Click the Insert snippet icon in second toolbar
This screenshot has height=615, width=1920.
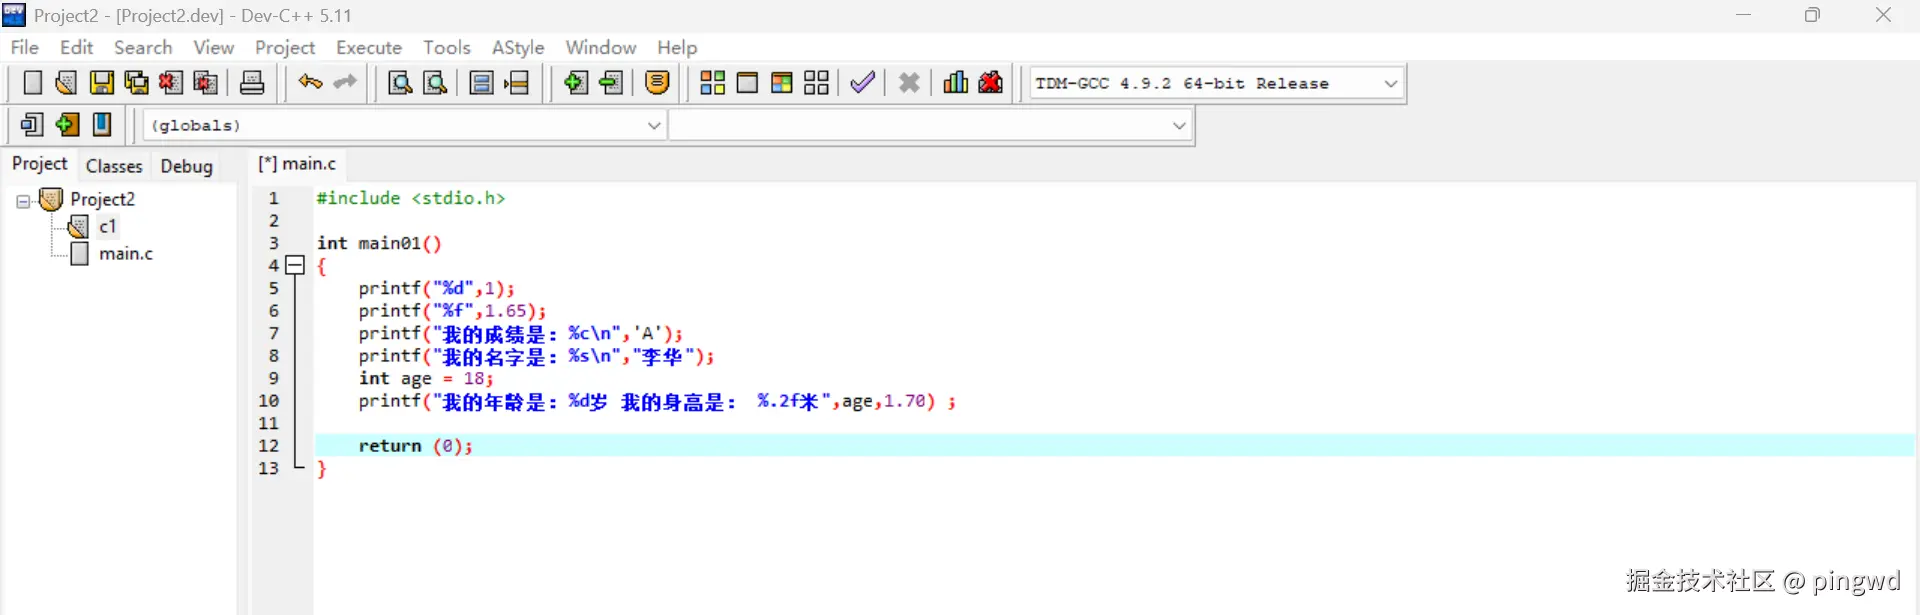[32, 125]
